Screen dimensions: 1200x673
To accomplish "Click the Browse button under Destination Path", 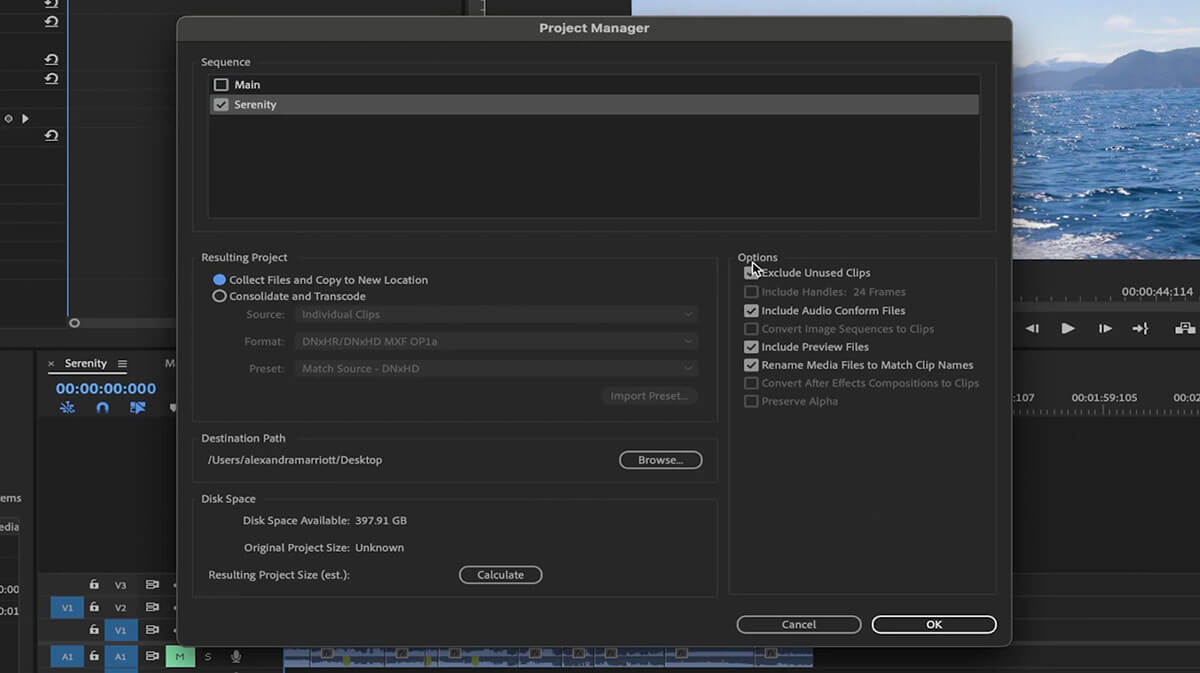I will [660, 459].
